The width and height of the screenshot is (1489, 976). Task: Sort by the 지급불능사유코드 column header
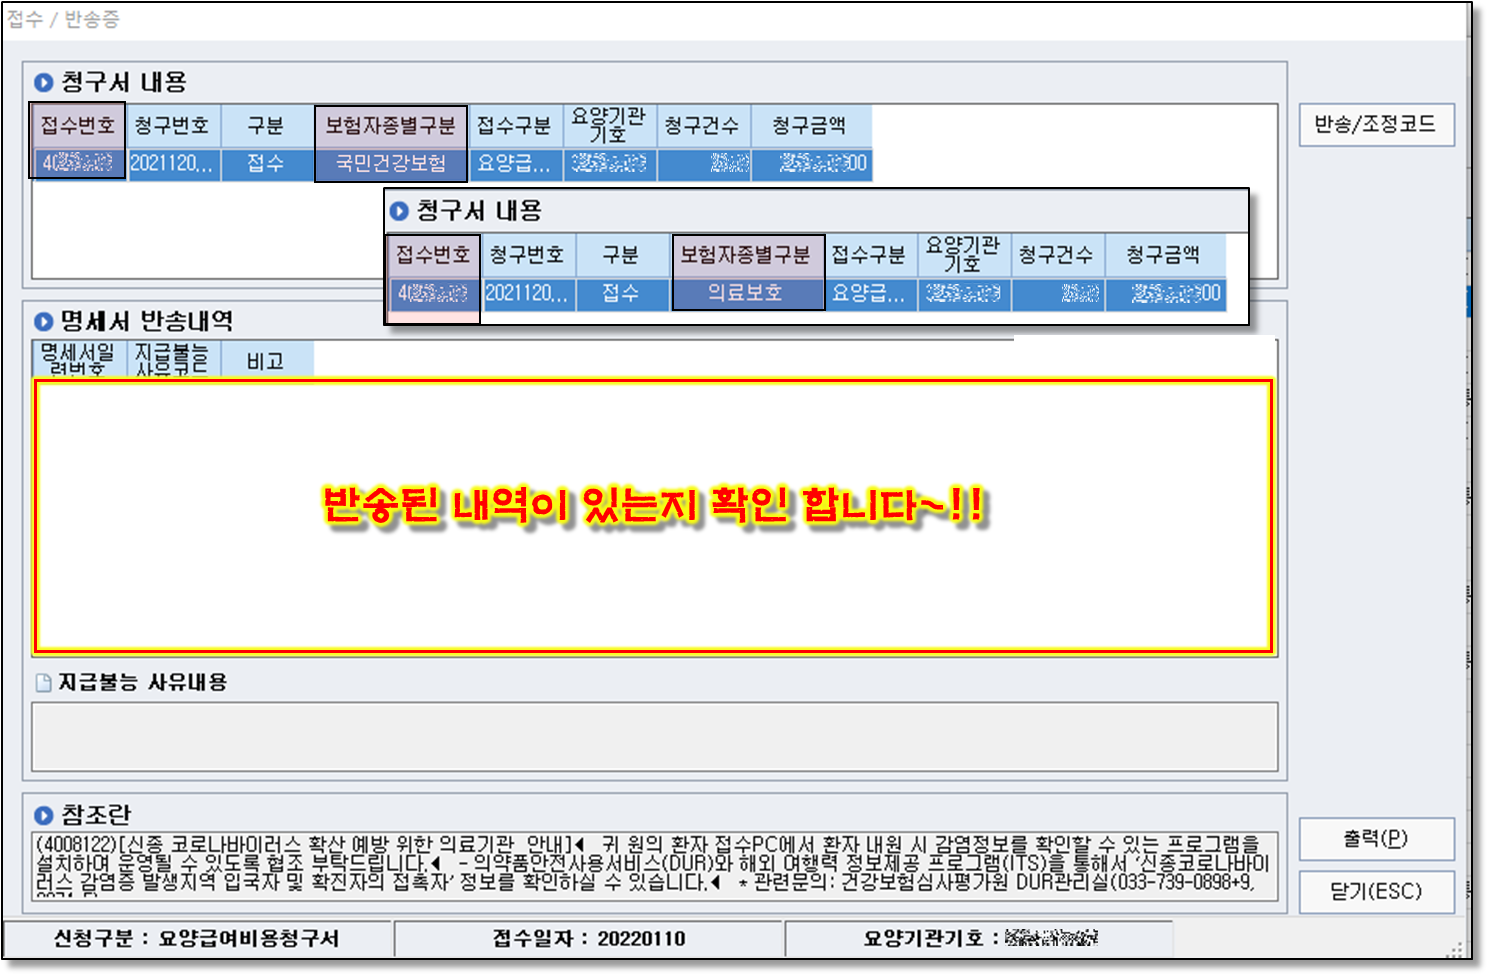(171, 360)
